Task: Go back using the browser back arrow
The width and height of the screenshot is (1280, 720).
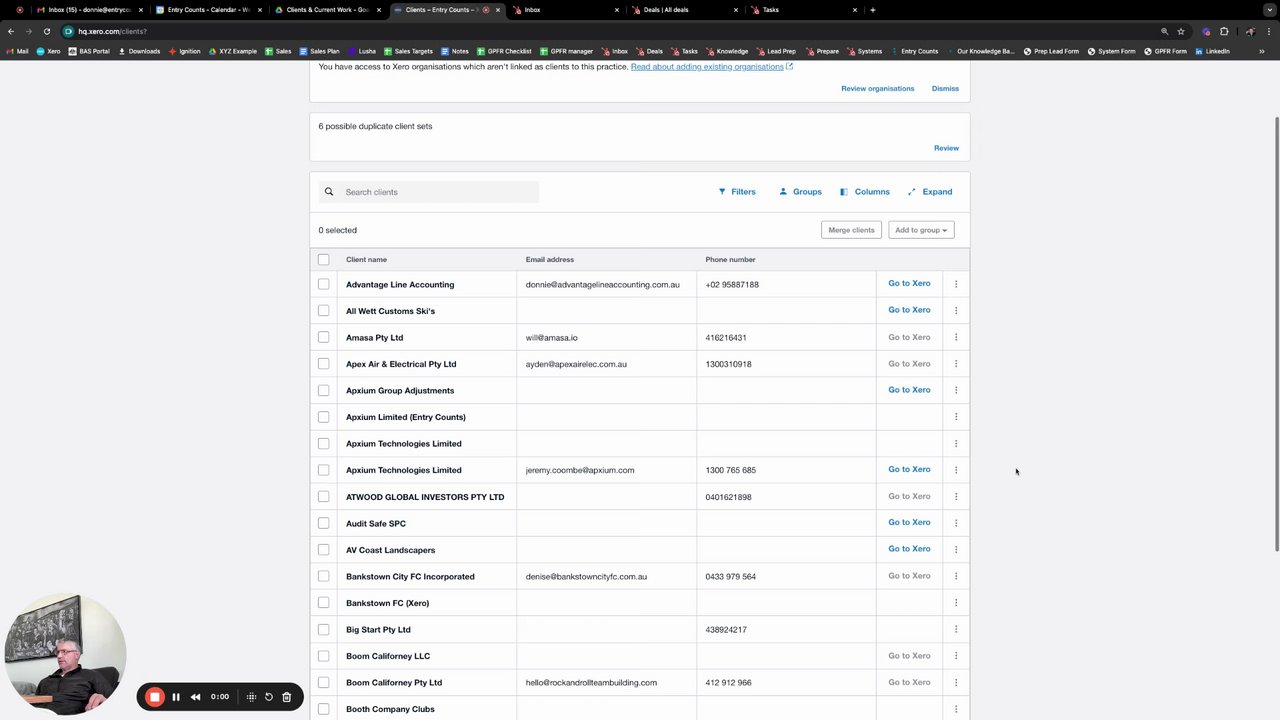Action: coord(11,31)
